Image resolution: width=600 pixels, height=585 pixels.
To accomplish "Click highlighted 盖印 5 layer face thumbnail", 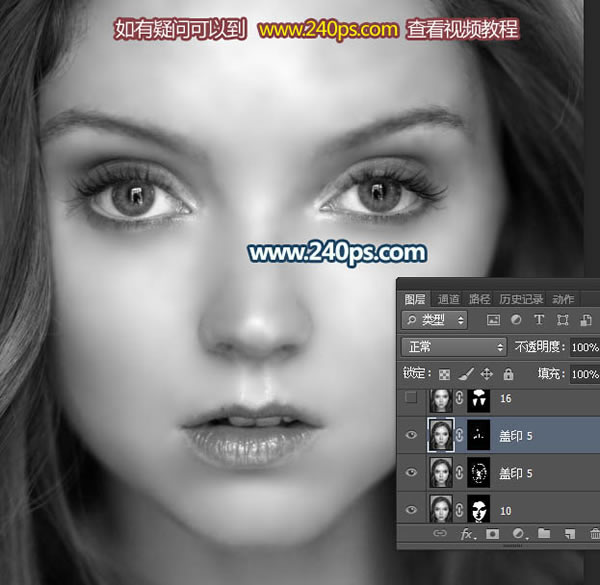I will [x=441, y=435].
